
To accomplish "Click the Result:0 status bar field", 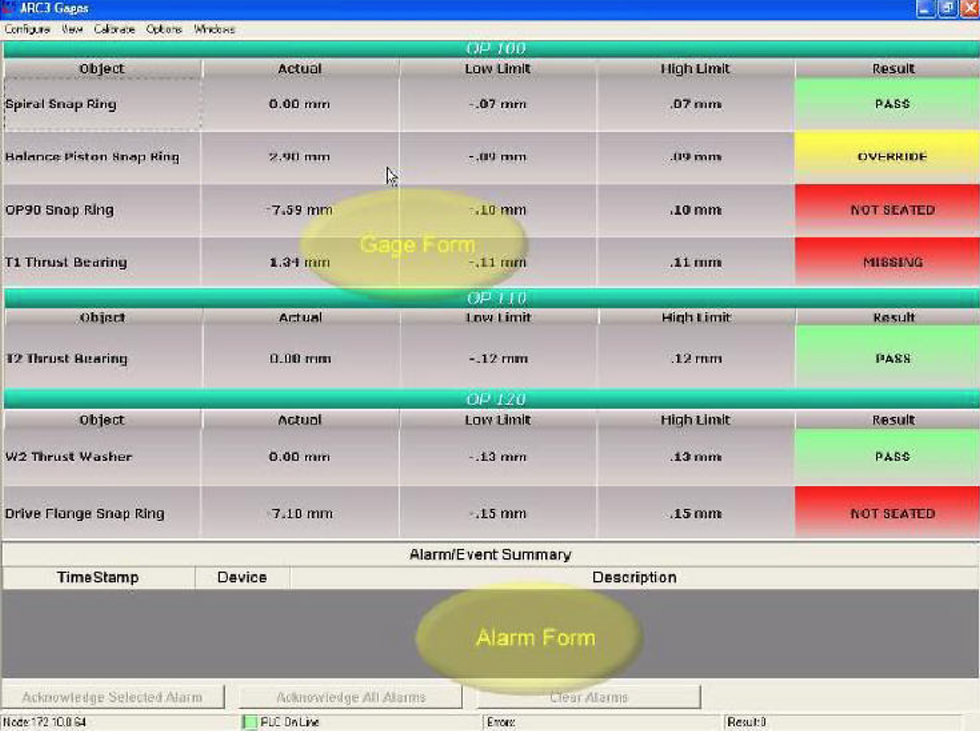I will (842, 722).
